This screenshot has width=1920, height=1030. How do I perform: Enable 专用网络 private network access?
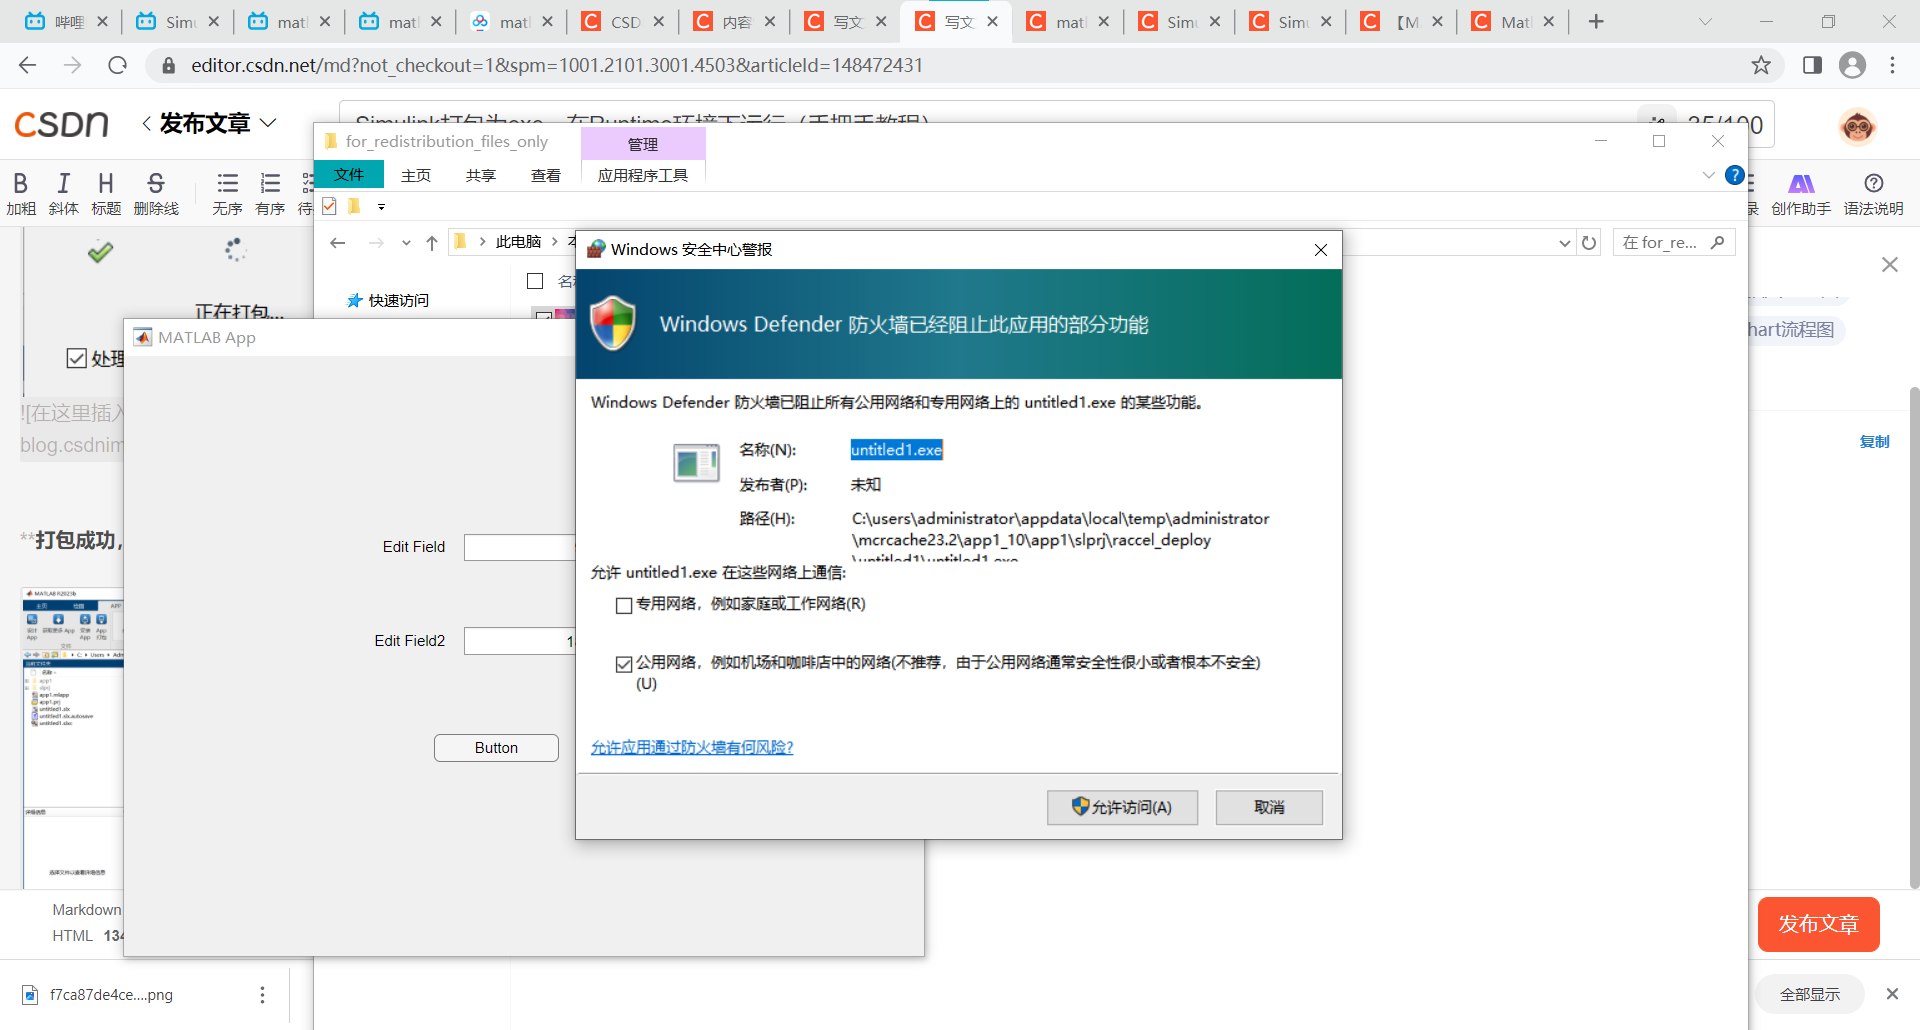click(624, 605)
